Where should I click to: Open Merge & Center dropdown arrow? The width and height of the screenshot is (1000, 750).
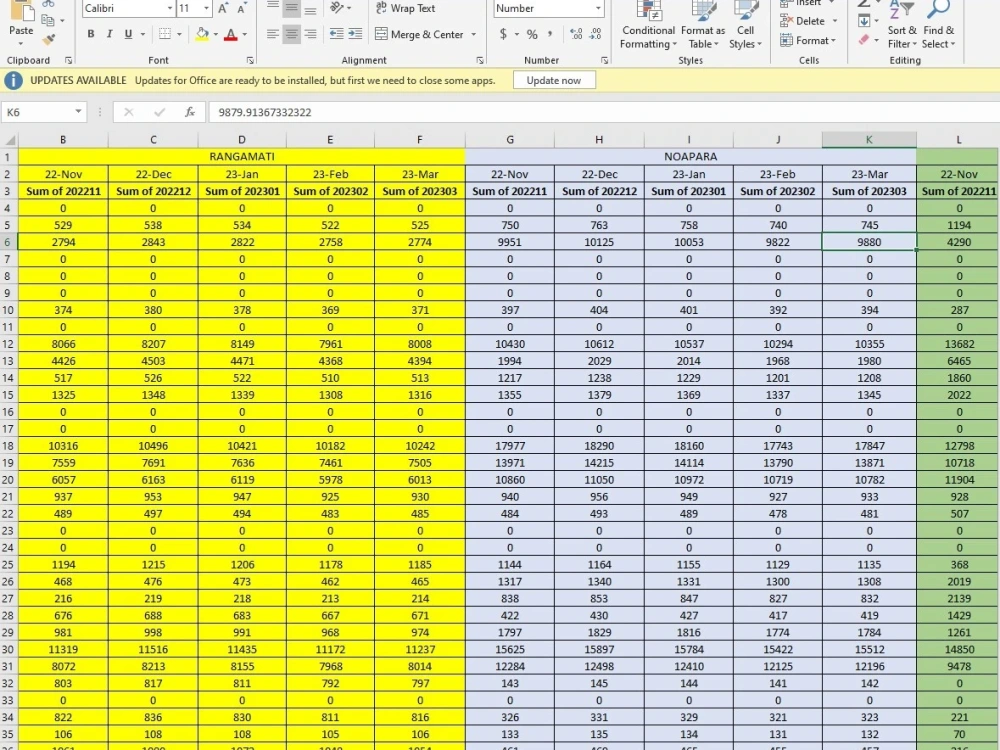pyautogui.click(x=473, y=34)
